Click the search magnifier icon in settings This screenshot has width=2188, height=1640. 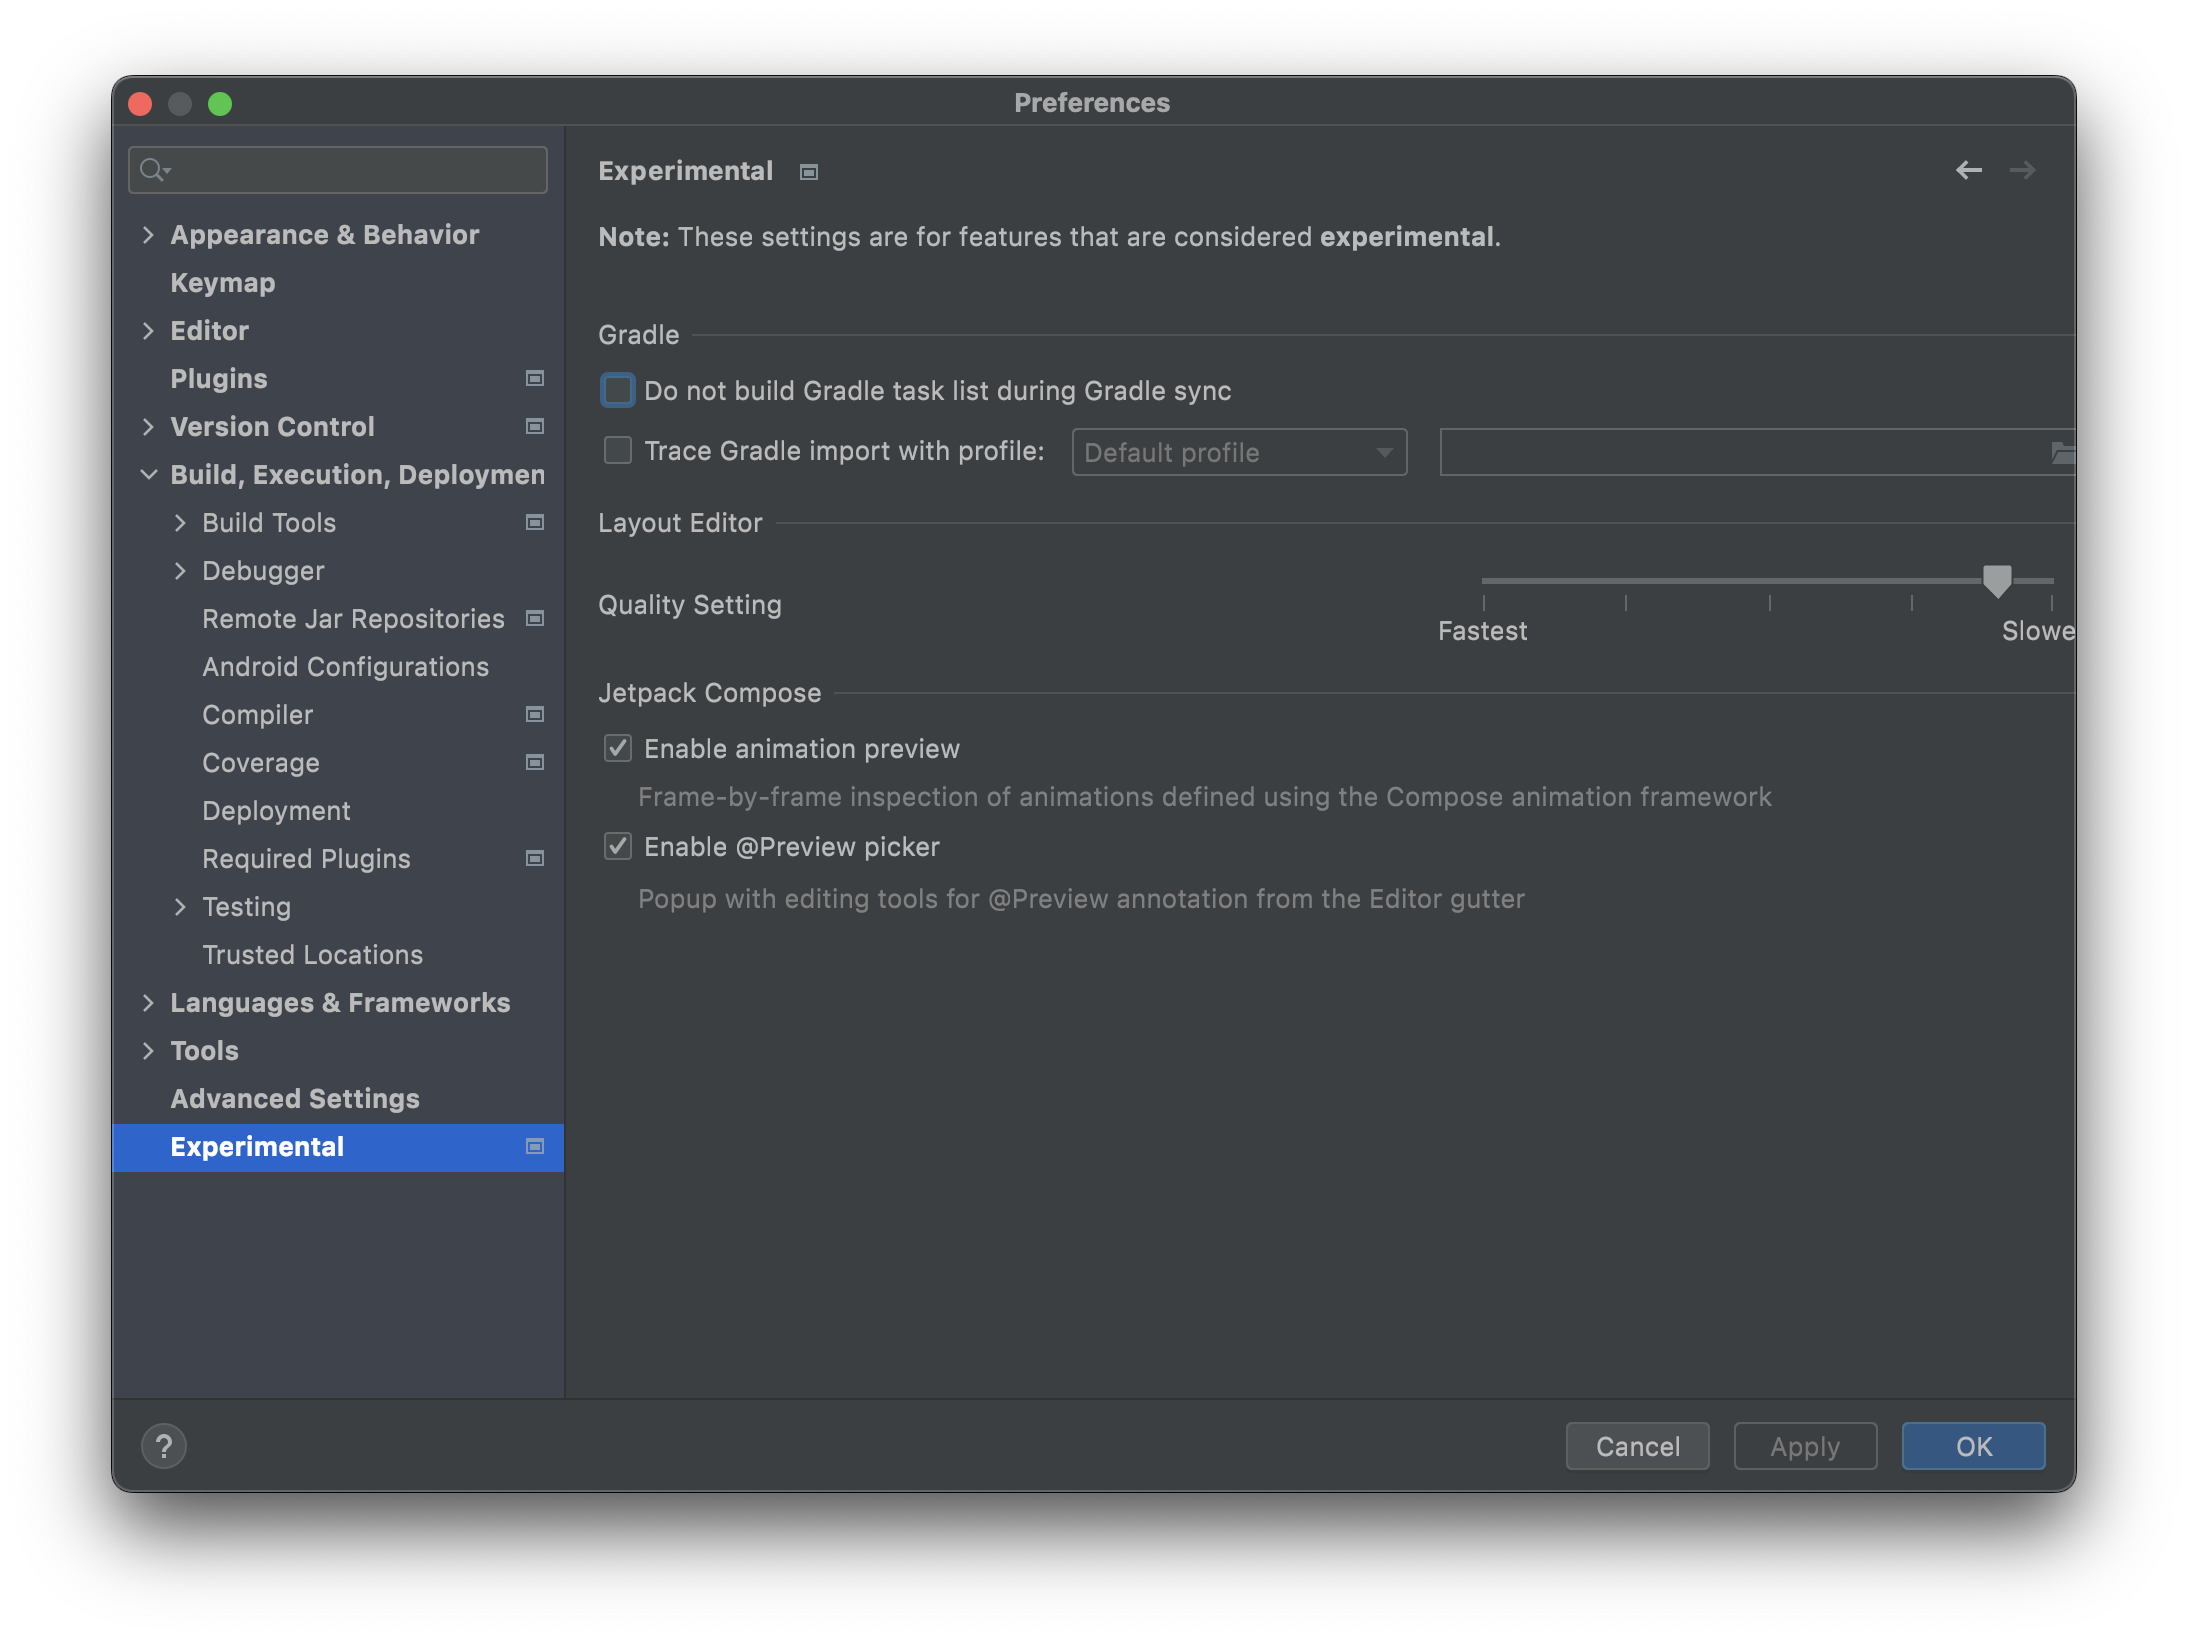[152, 170]
